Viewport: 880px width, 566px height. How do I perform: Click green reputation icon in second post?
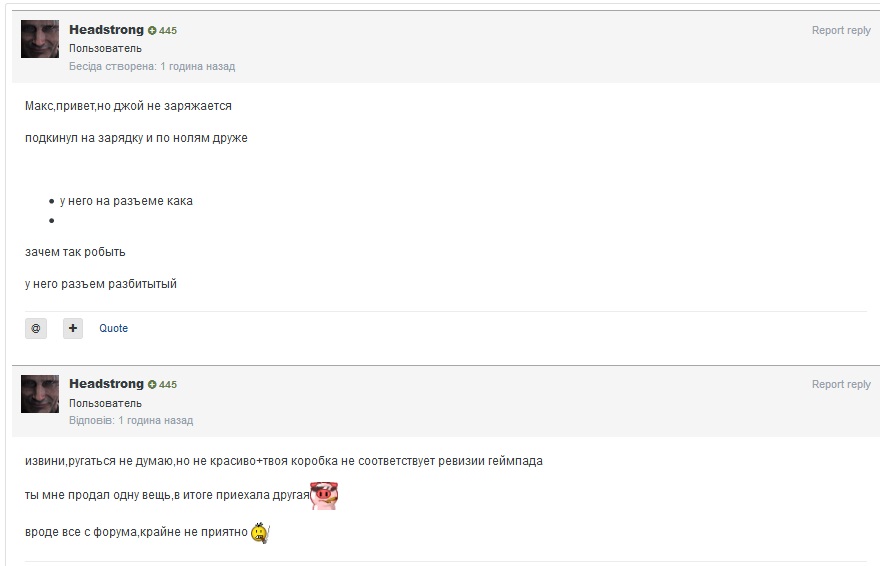click(x=152, y=385)
